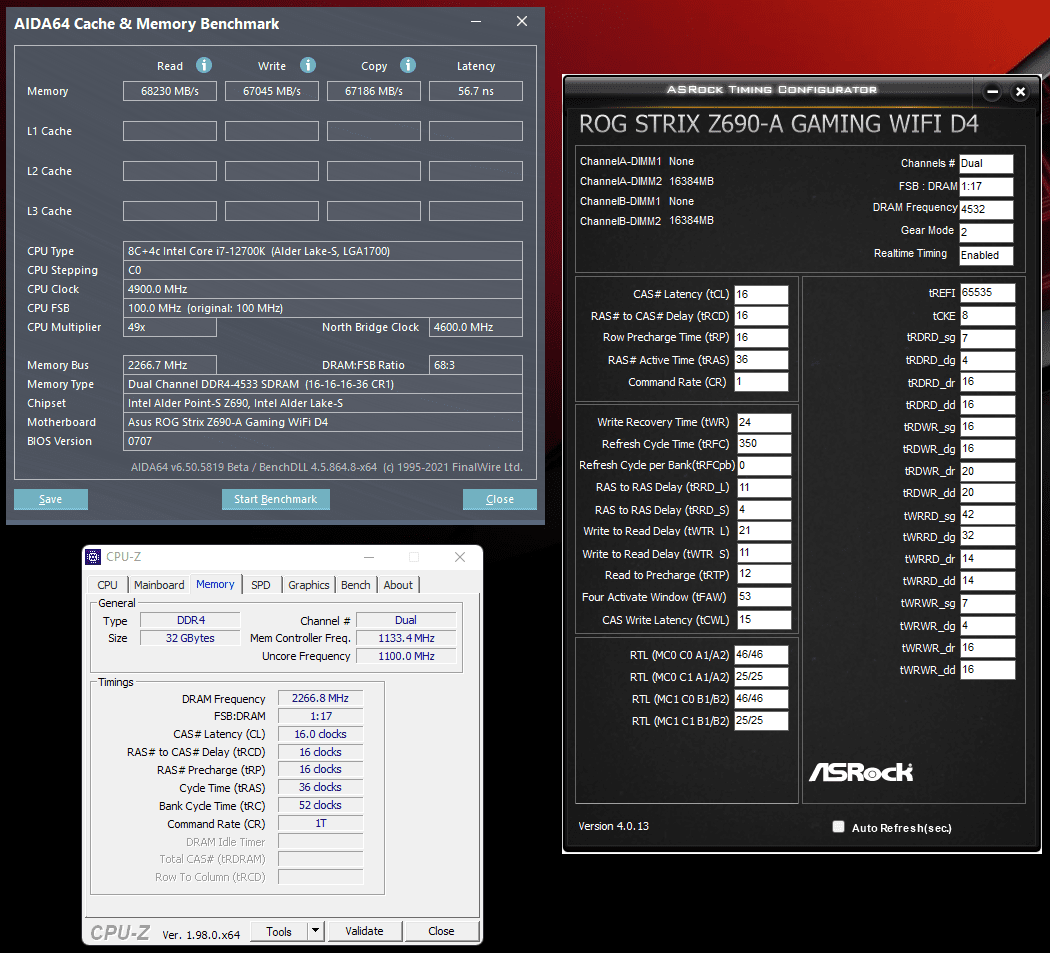The height and width of the screenshot is (953, 1050).
Task: Click the Read info icon in AIDA64
Action: (204, 65)
